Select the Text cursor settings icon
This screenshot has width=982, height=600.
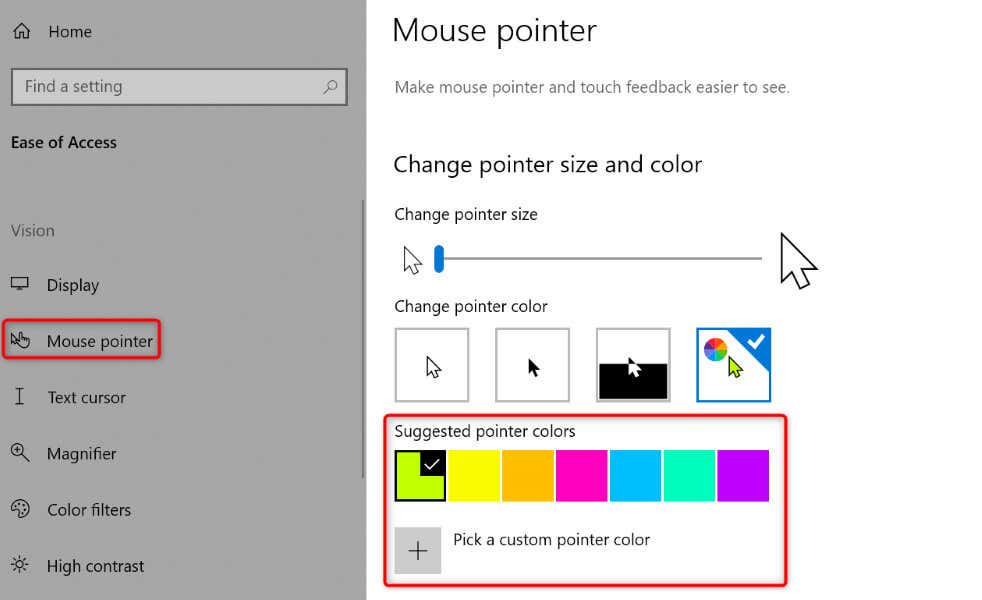pyautogui.click(x=21, y=397)
